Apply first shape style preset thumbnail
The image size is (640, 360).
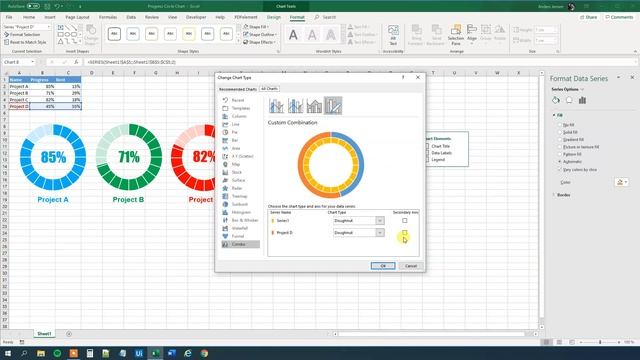[114, 34]
